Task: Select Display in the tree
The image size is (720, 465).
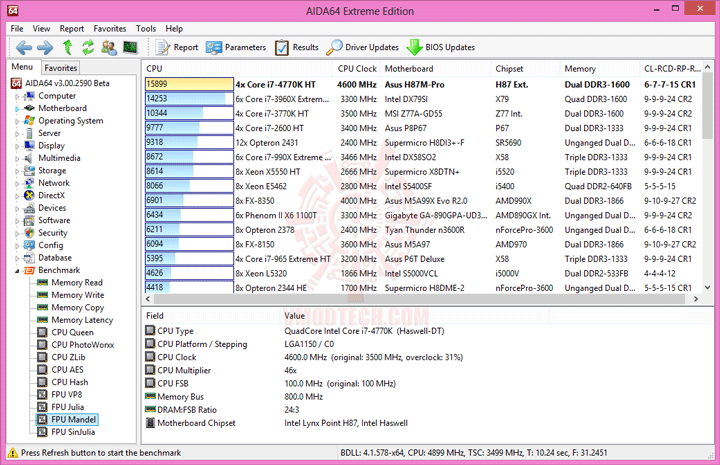Action: tap(51, 145)
